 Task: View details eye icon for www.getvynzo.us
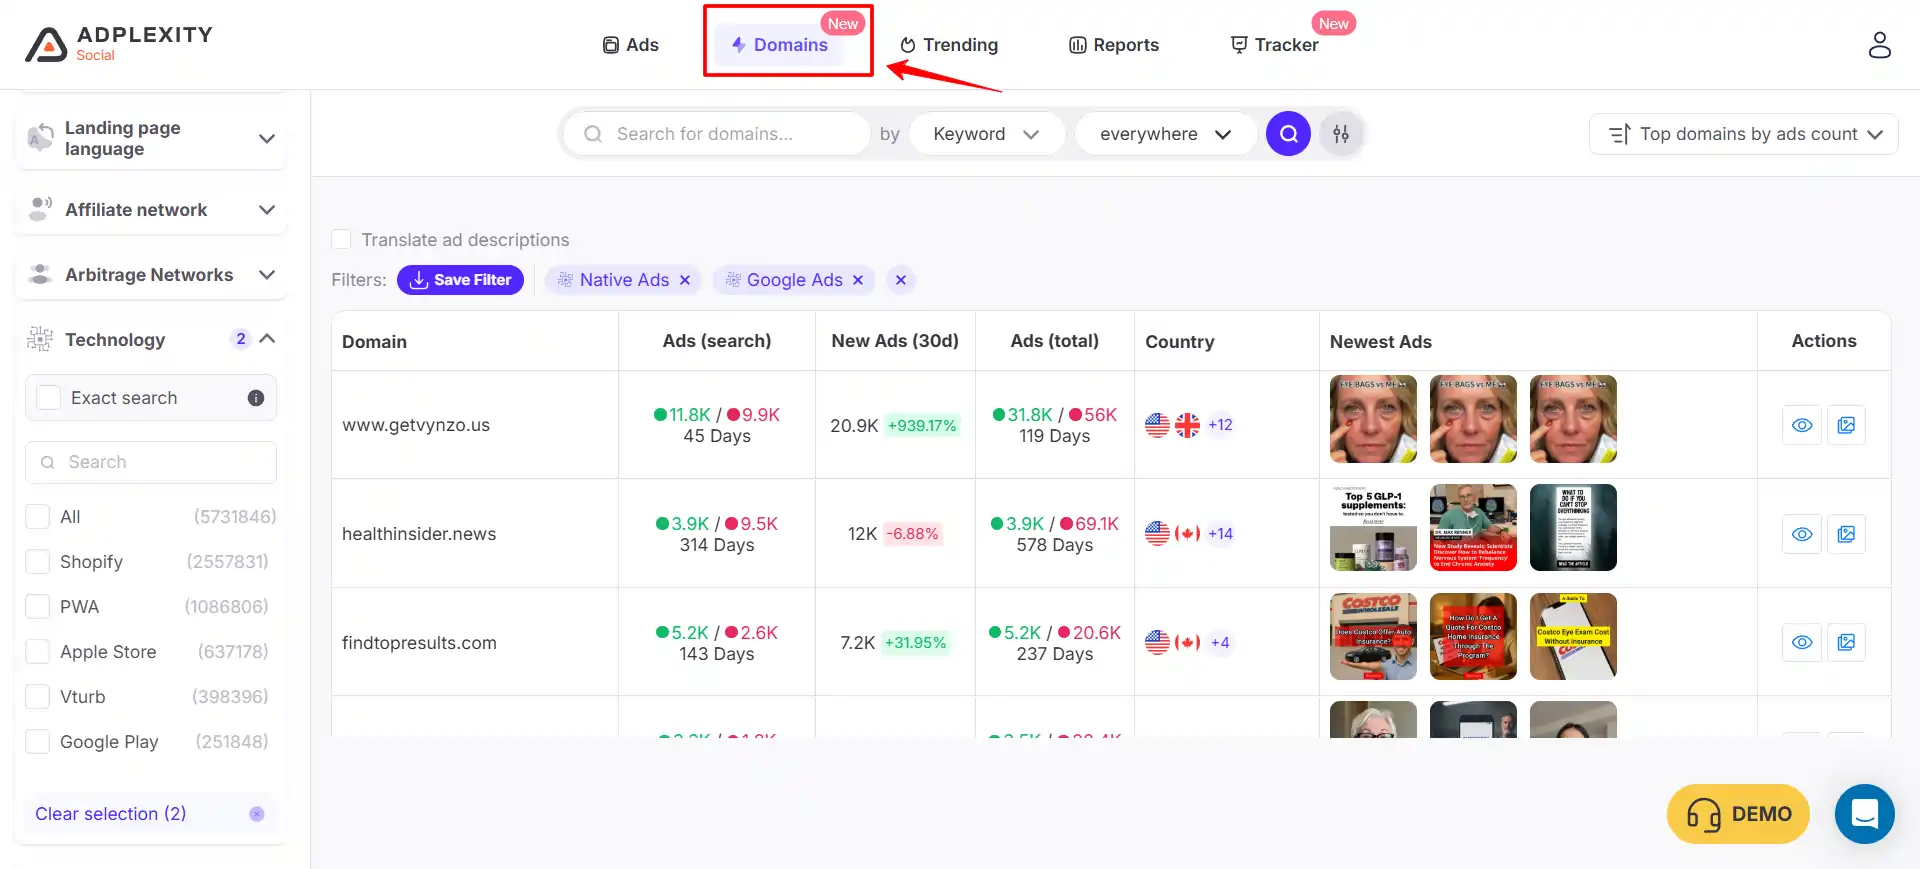pos(1802,425)
